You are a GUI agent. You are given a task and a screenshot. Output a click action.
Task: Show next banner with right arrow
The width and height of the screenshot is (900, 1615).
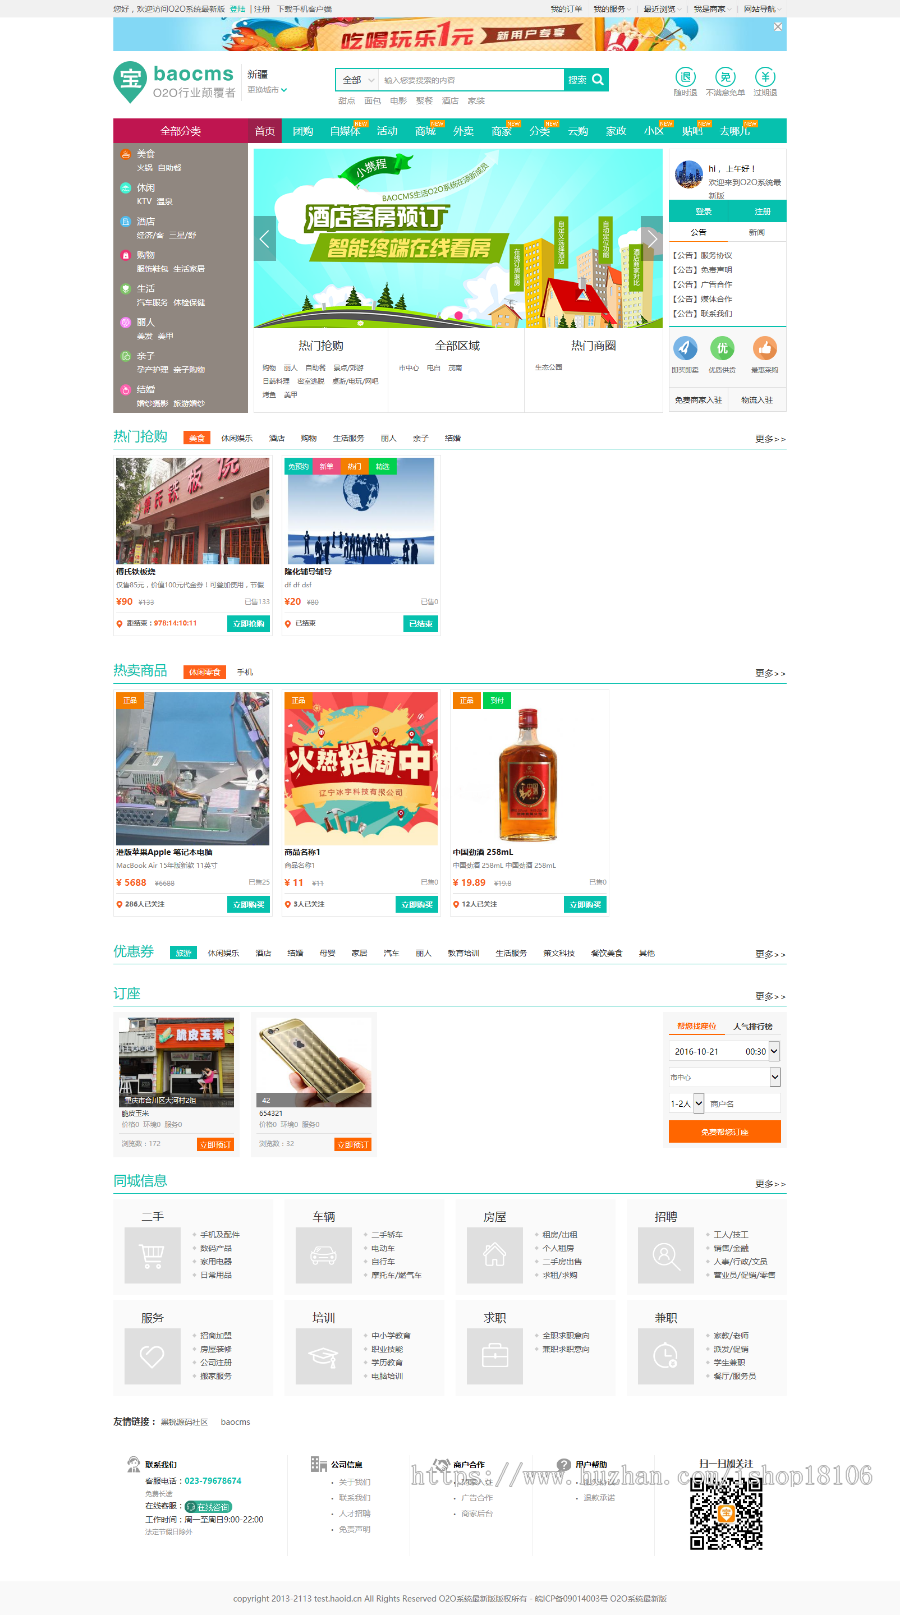coord(652,238)
